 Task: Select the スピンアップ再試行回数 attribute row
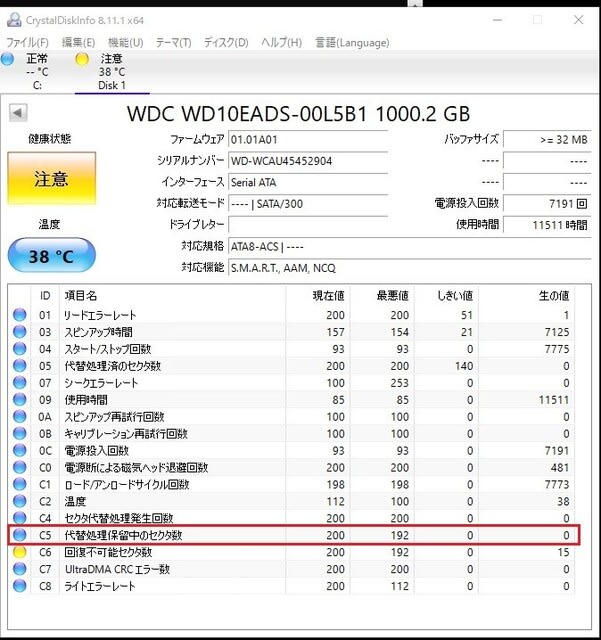click(x=292, y=416)
